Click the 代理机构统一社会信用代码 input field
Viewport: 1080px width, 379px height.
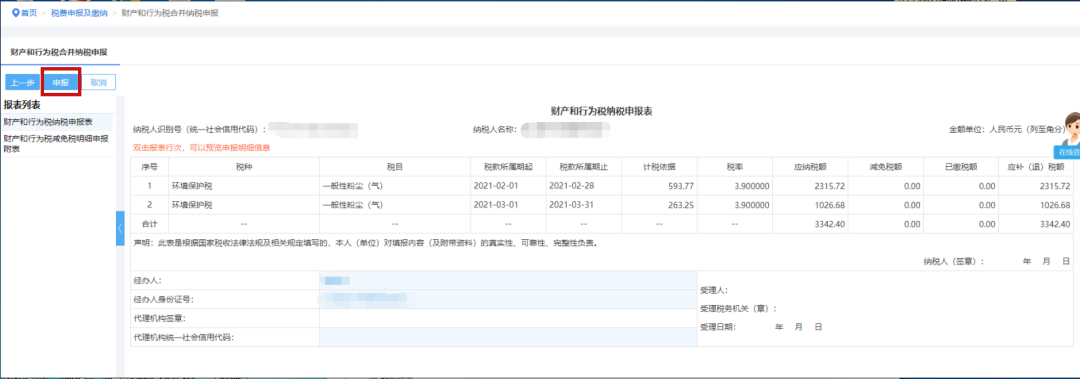(x=508, y=337)
